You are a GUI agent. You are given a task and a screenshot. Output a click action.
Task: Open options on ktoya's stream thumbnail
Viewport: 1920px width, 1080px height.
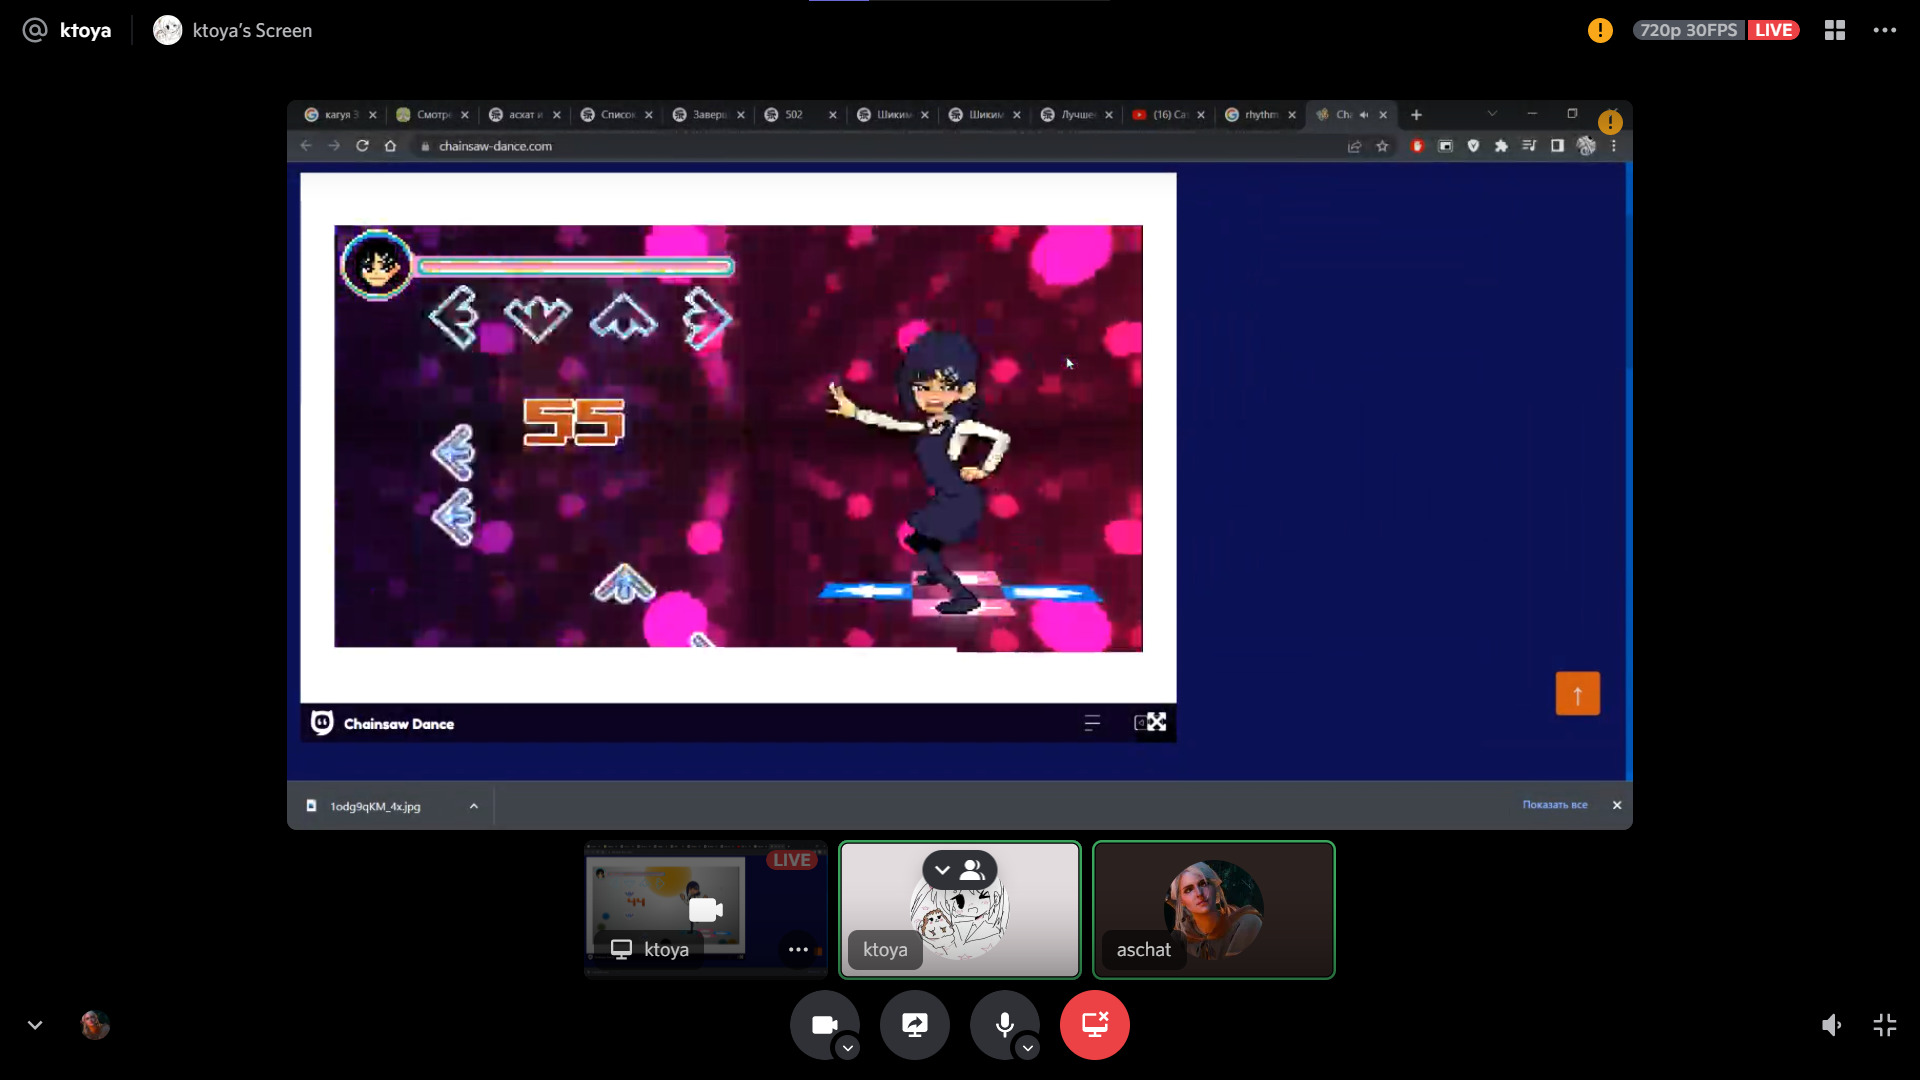[x=797, y=950]
